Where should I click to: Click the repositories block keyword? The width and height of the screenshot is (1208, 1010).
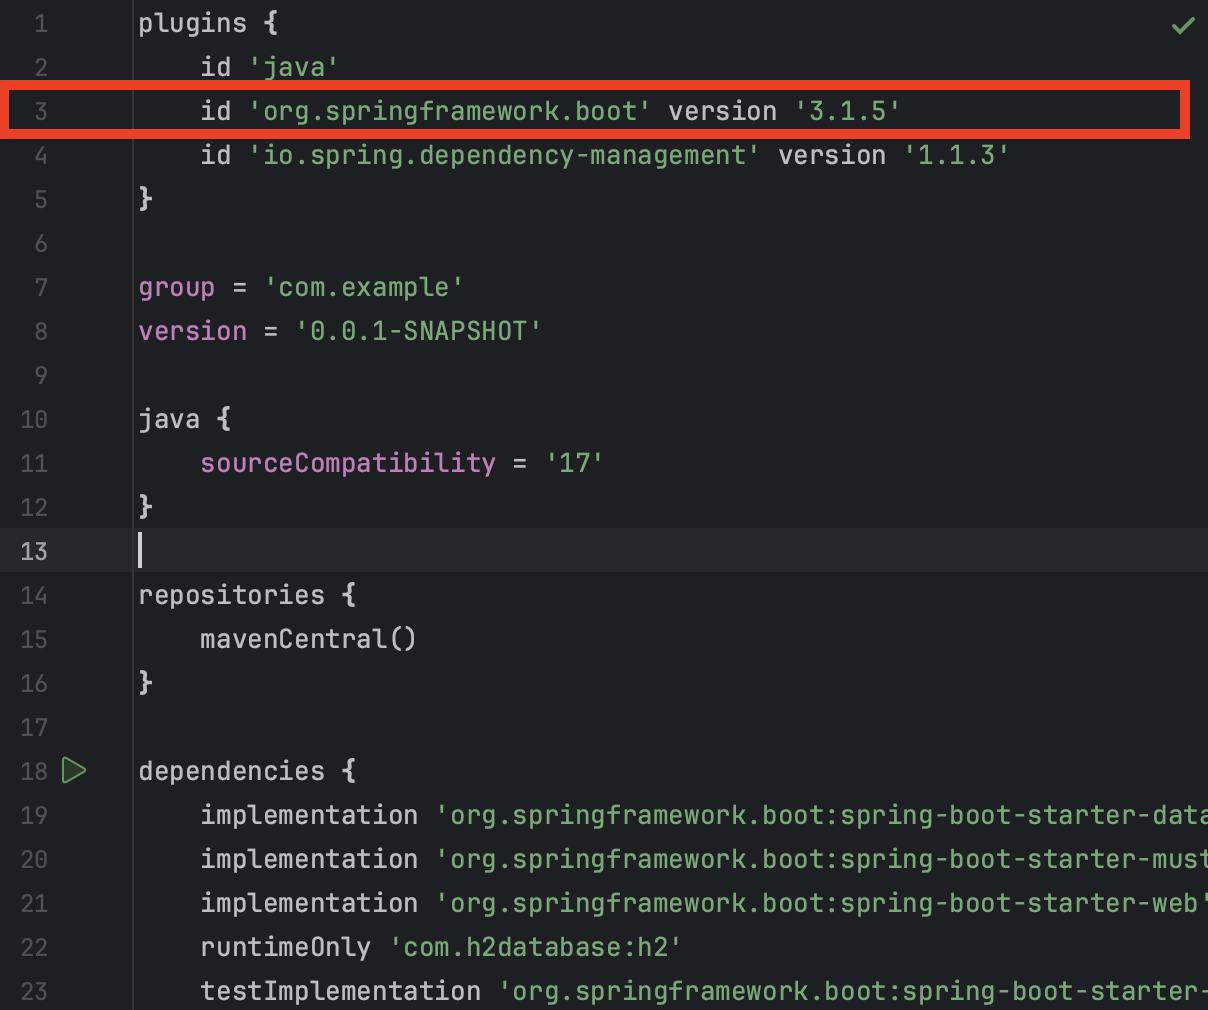[x=231, y=595]
